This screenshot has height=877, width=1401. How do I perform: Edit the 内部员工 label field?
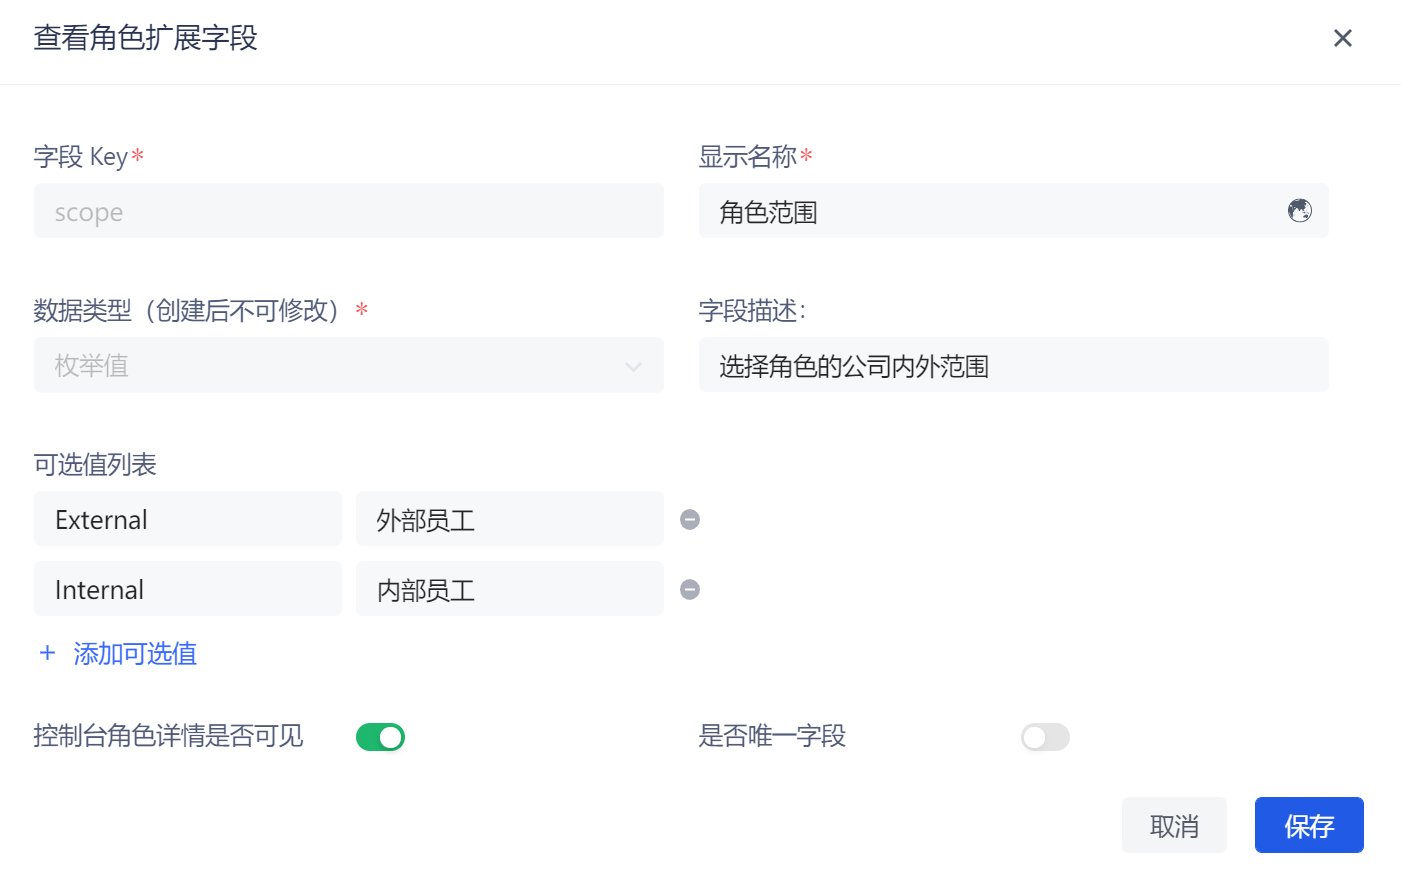[509, 589]
